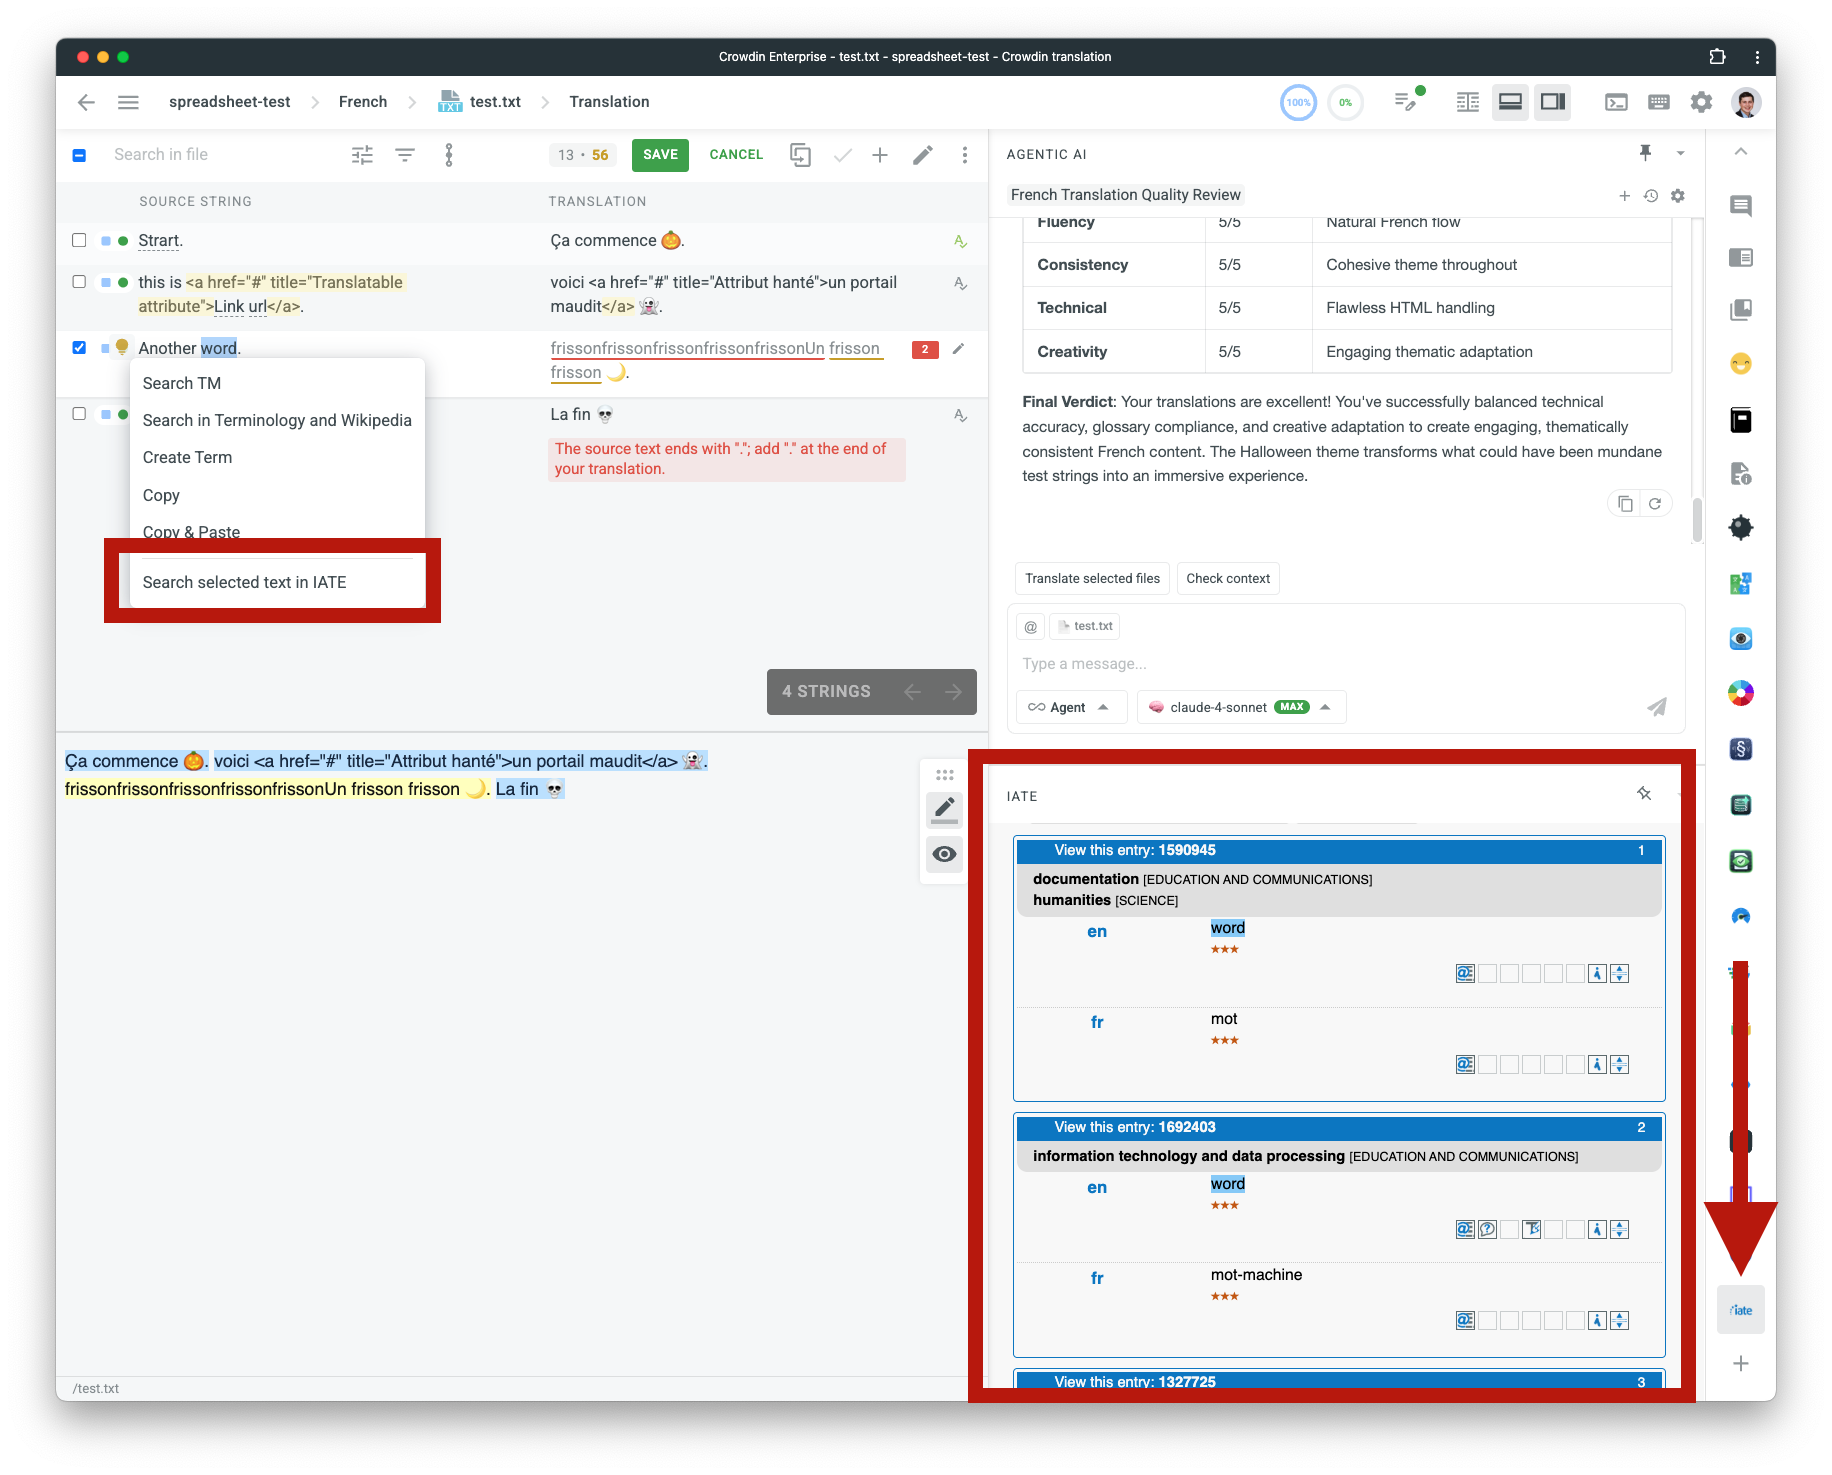Screen dimensions: 1832x1475
Task: Uncheck the "Another word." string checkbox
Action: coord(79,348)
